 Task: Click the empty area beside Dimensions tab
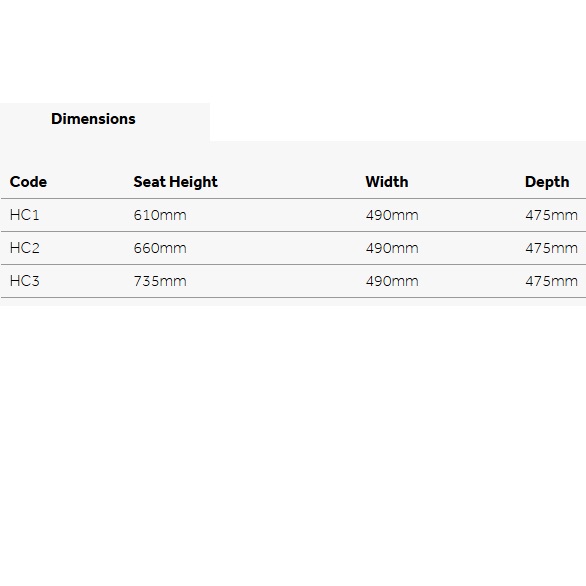(398, 122)
